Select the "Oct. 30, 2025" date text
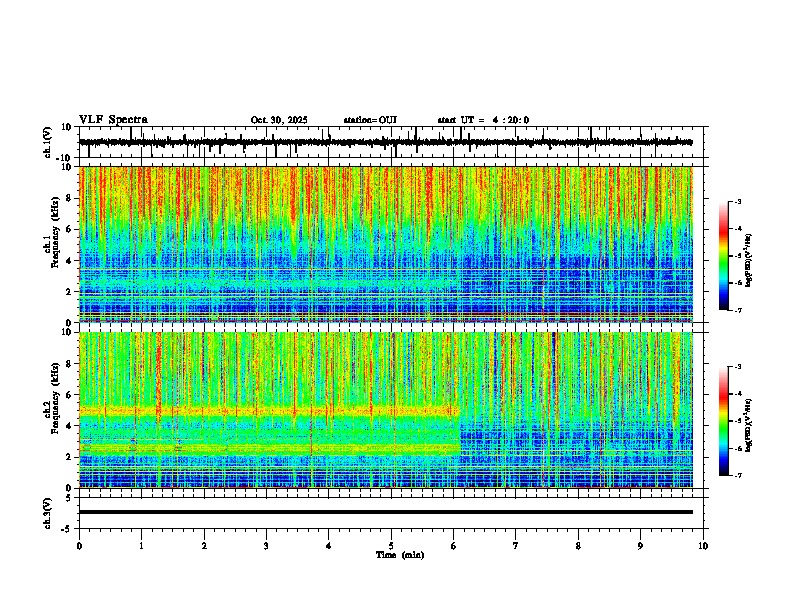Viewport: 792px width, 612px height. pos(279,120)
